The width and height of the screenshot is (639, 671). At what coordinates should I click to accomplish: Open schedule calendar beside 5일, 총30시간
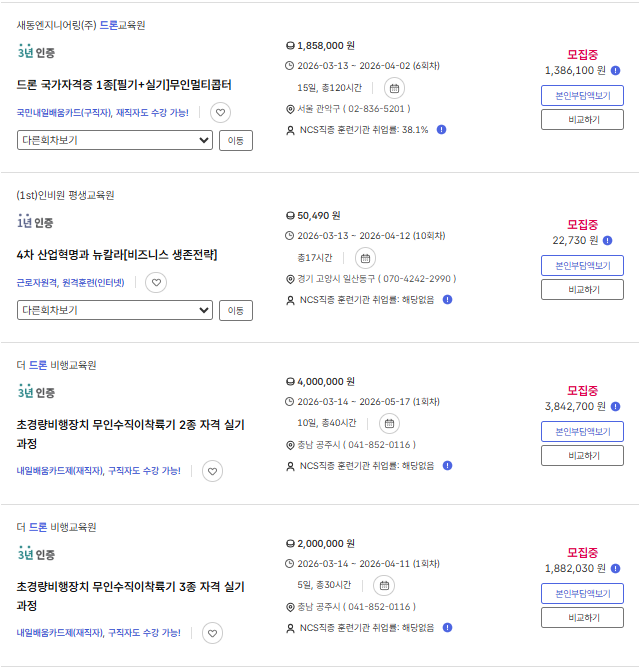(x=384, y=585)
